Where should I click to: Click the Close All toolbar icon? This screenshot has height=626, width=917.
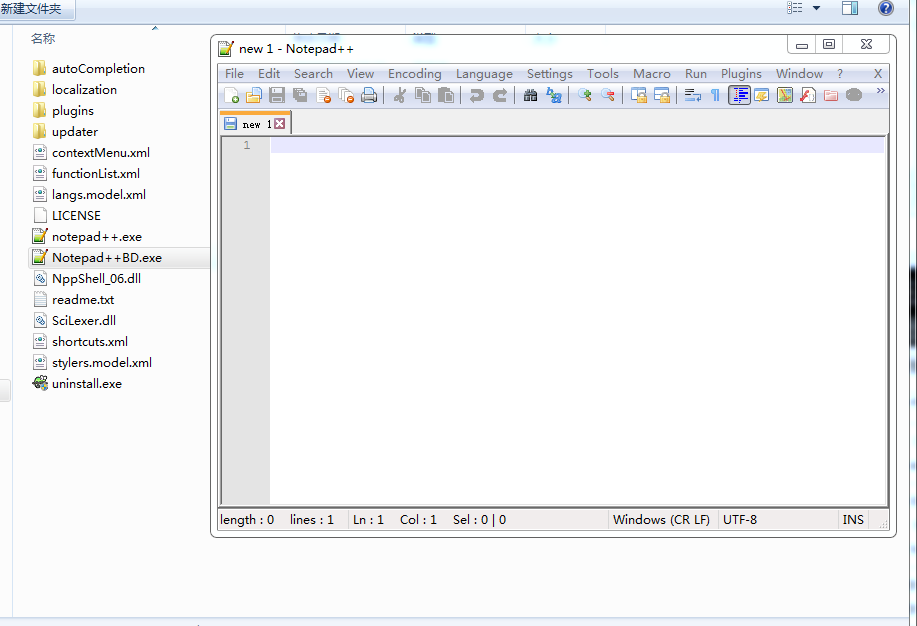[346, 95]
